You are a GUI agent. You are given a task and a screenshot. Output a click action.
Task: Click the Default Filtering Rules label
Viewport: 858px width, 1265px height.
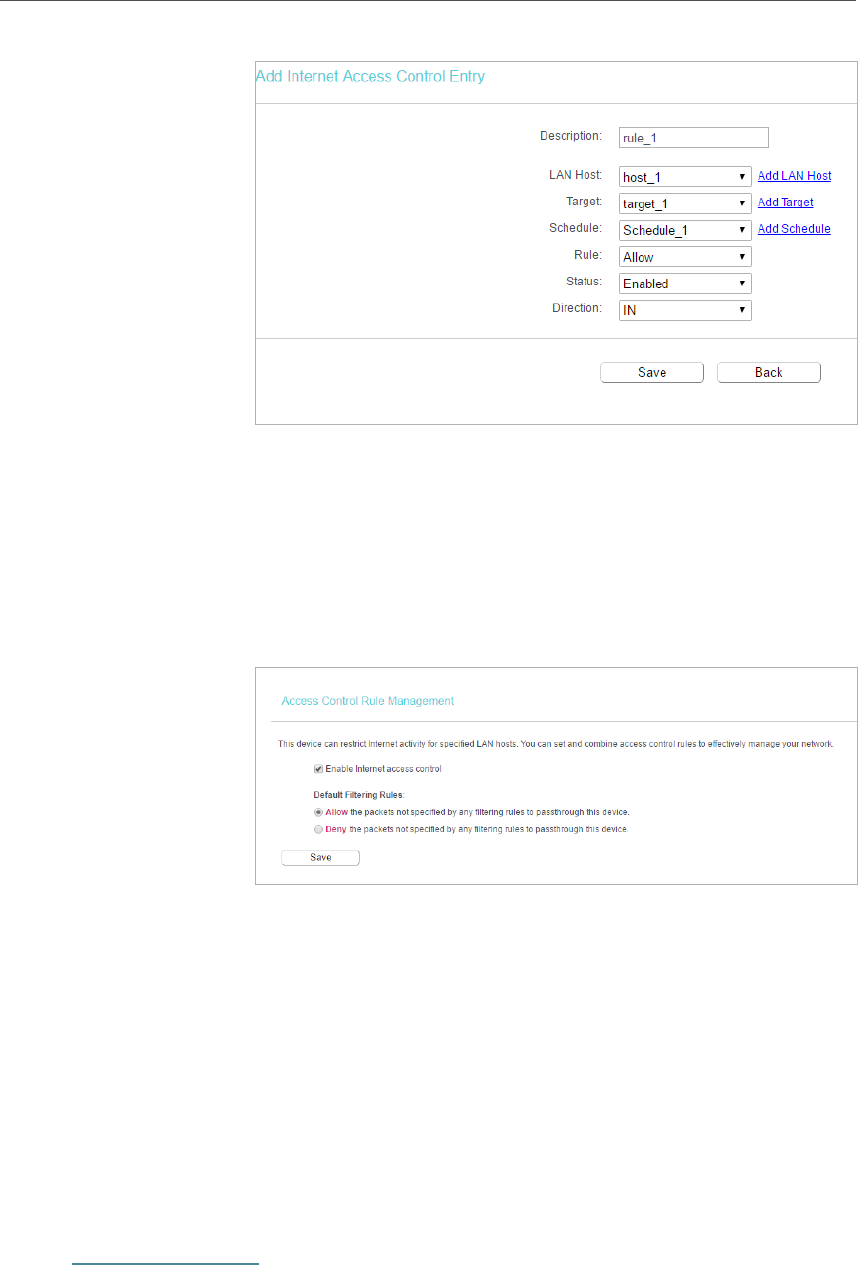click(x=358, y=797)
